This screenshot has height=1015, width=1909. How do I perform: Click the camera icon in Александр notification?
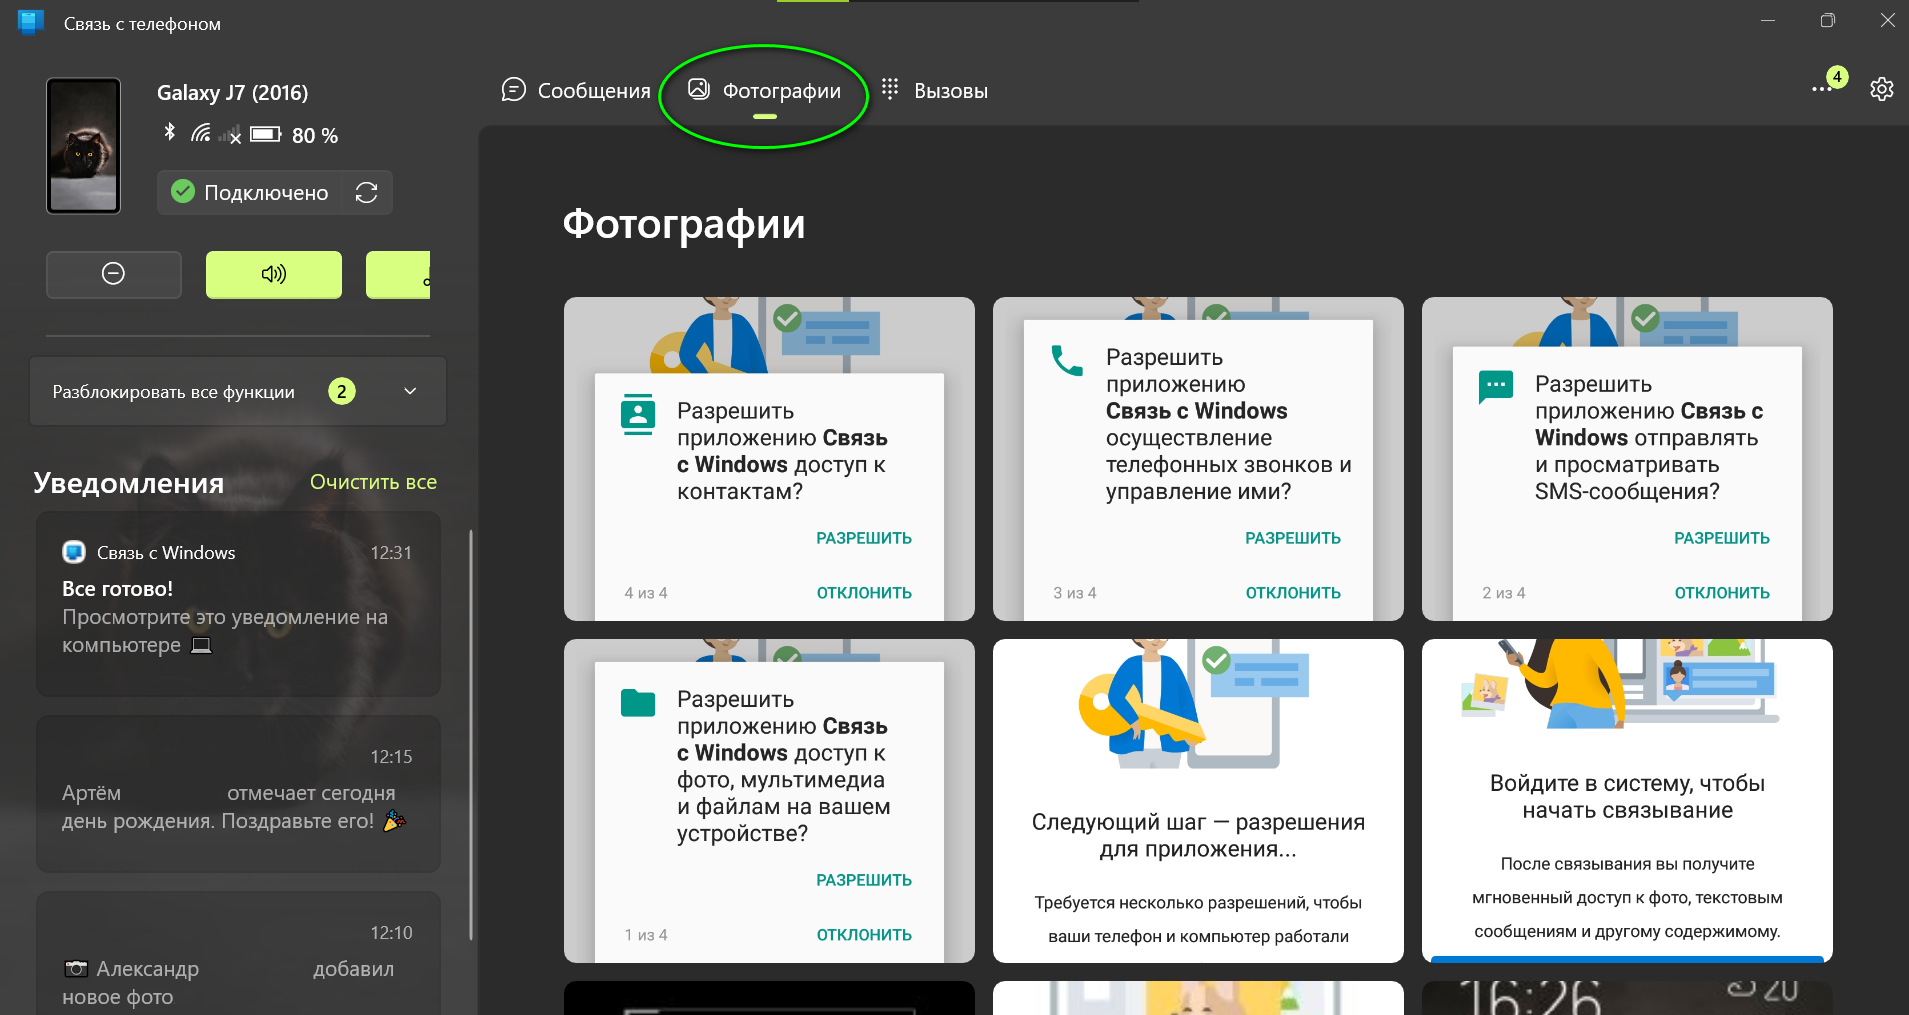point(76,968)
